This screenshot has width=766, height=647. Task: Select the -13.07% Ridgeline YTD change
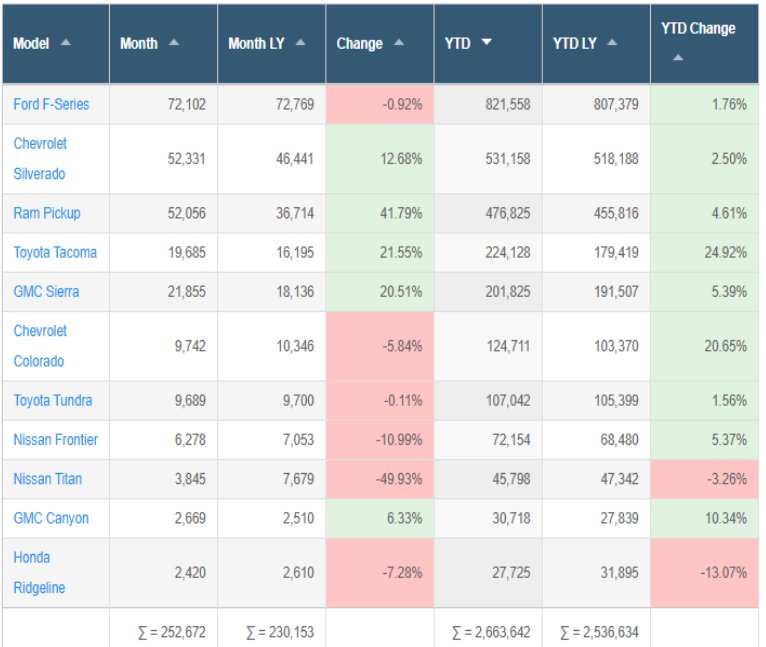(704, 573)
